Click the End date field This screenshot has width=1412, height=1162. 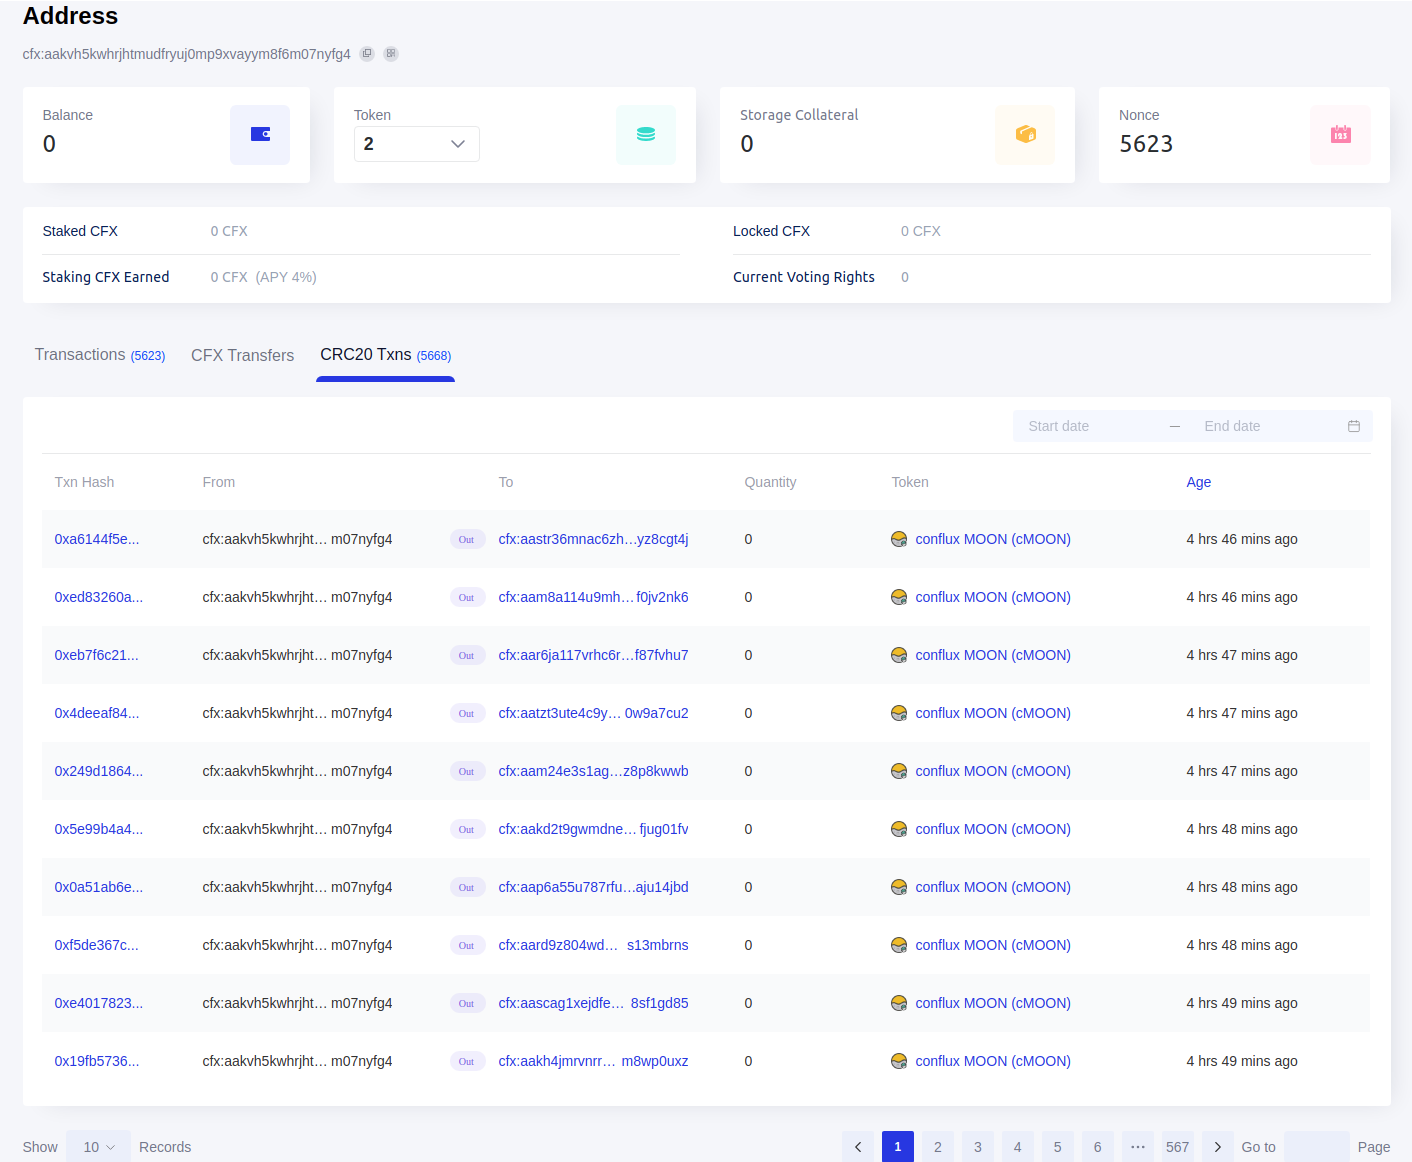(1266, 426)
